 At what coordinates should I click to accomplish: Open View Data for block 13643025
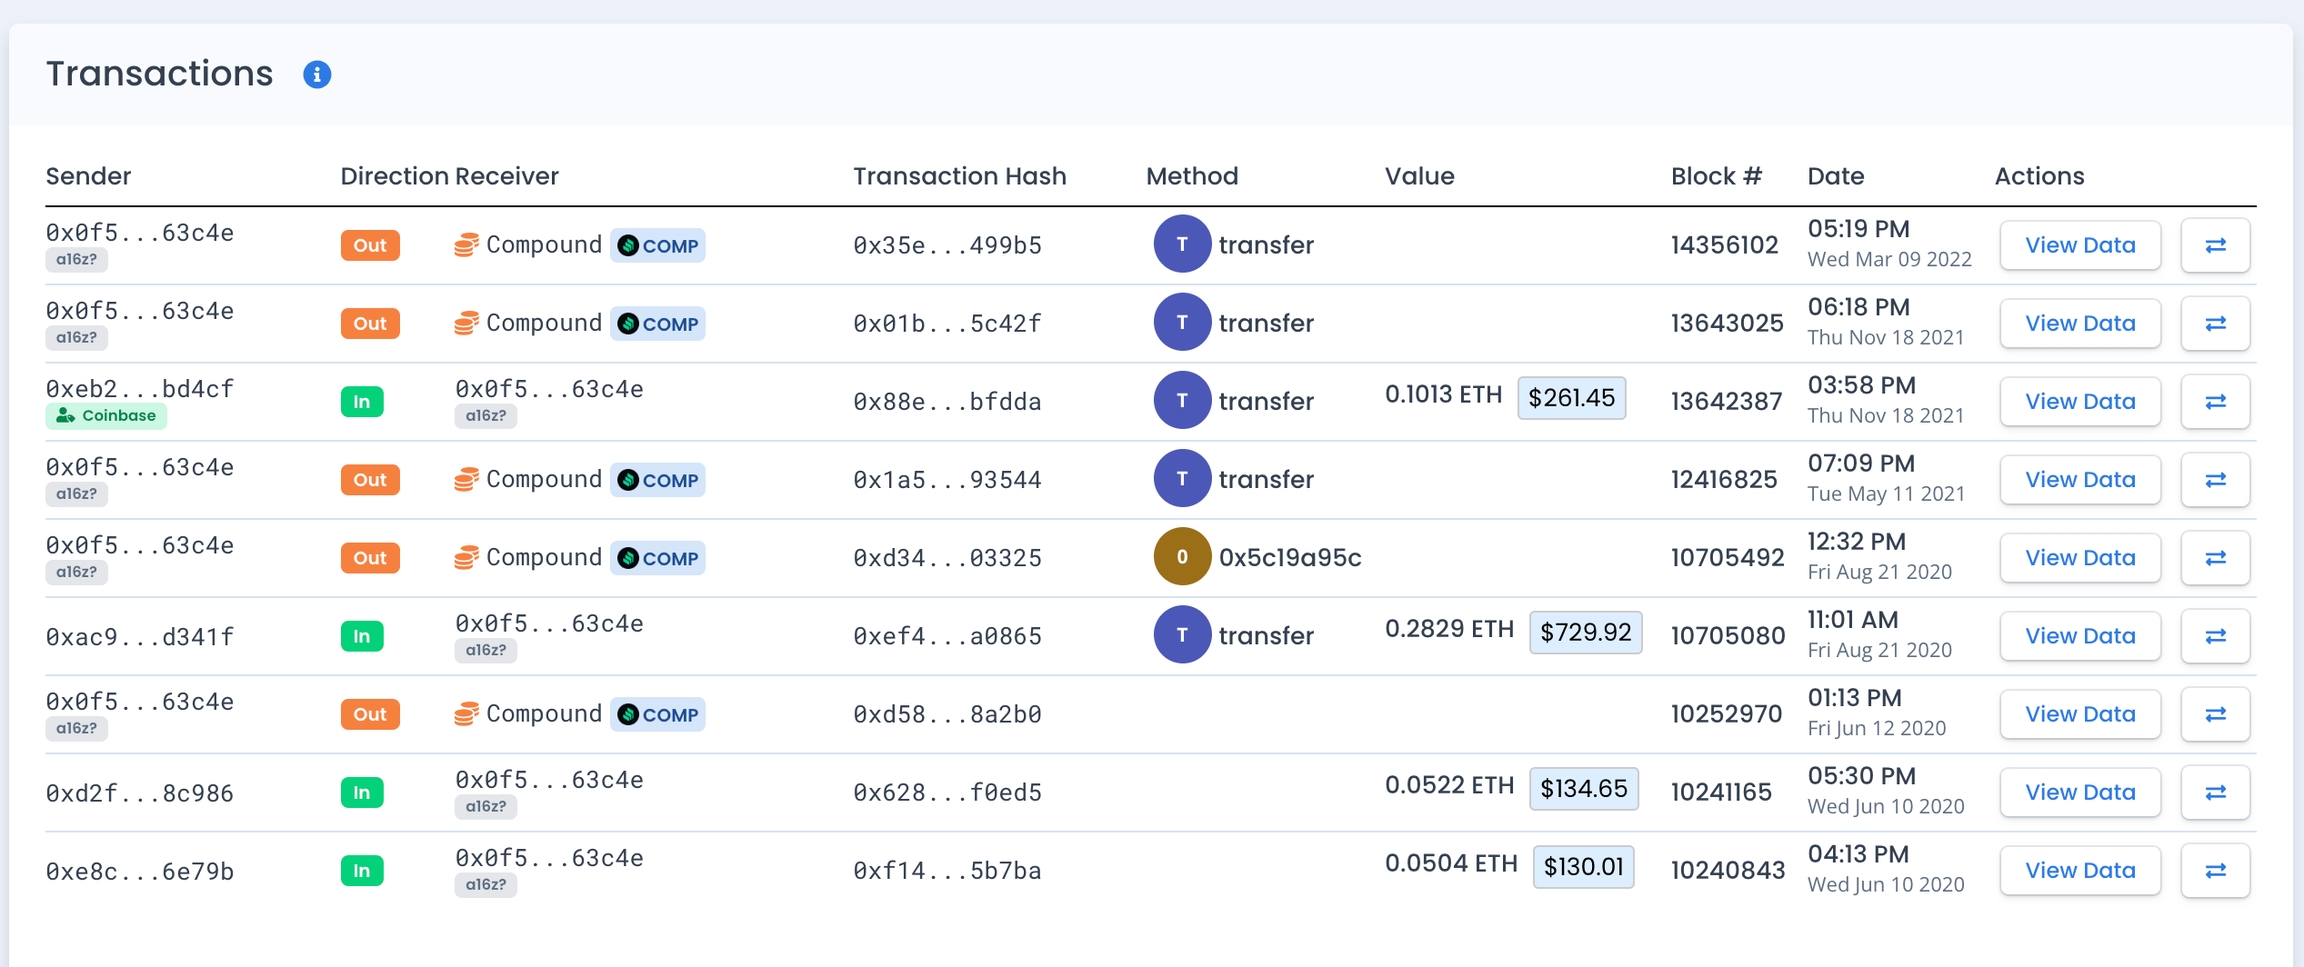[x=2079, y=323]
